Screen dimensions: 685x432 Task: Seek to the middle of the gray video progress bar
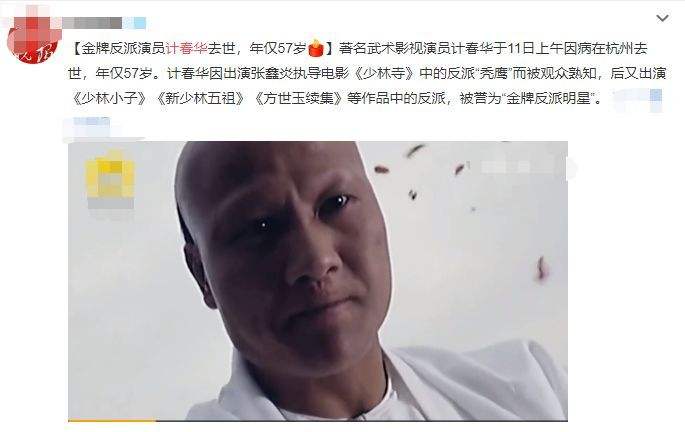coord(318,420)
